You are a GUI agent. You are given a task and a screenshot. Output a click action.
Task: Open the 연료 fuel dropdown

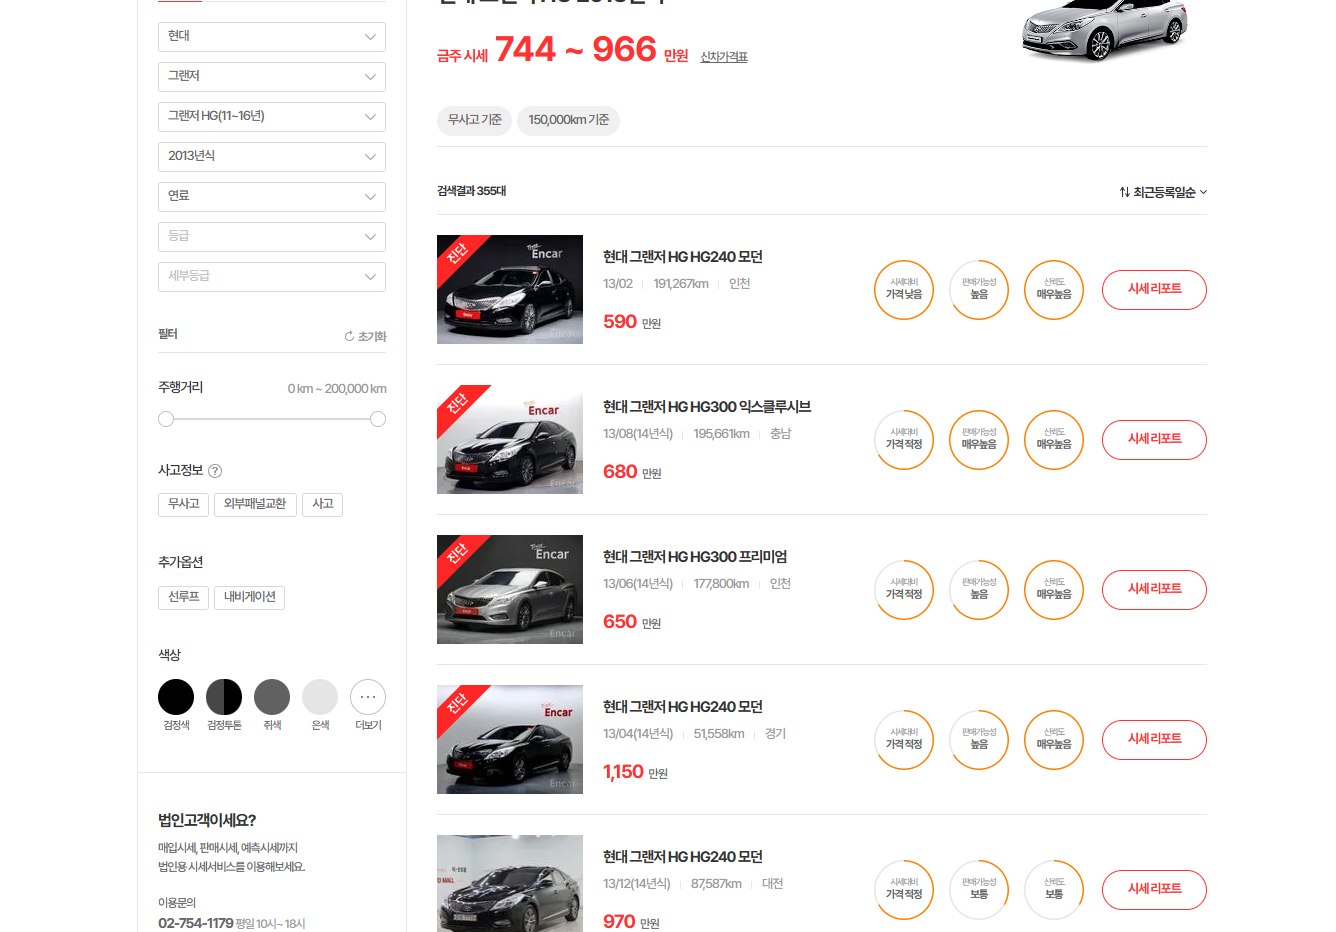tap(271, 197)
